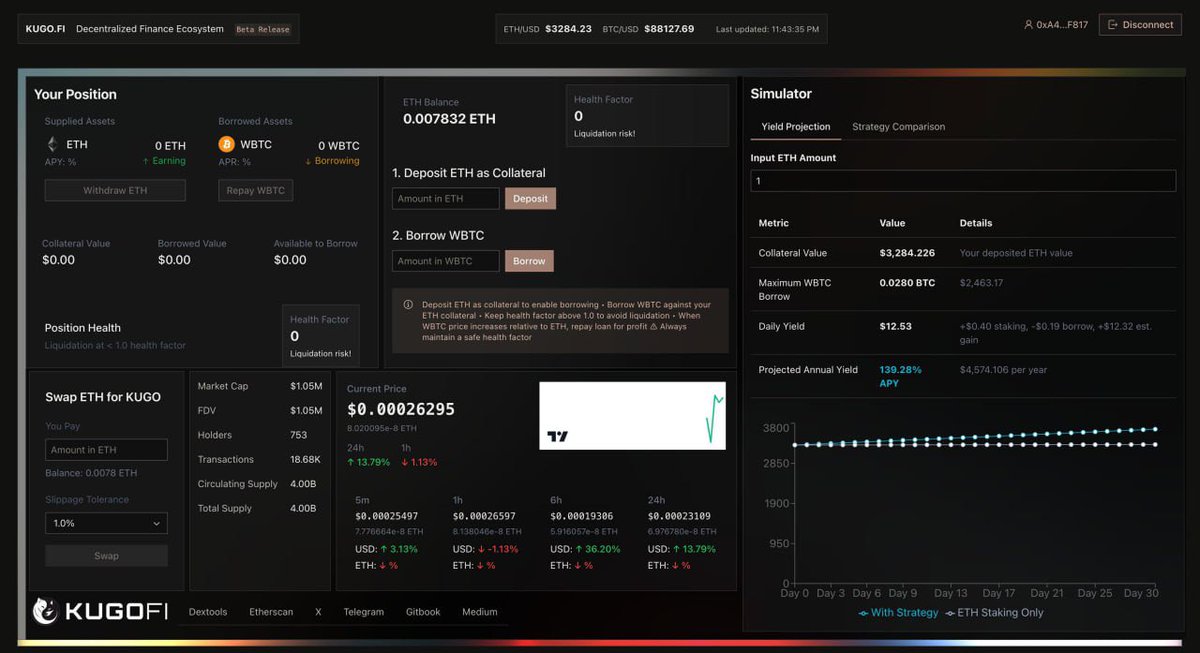Open the Gitbook link
The image size is (1200, 653).
[x=423, y=612]
